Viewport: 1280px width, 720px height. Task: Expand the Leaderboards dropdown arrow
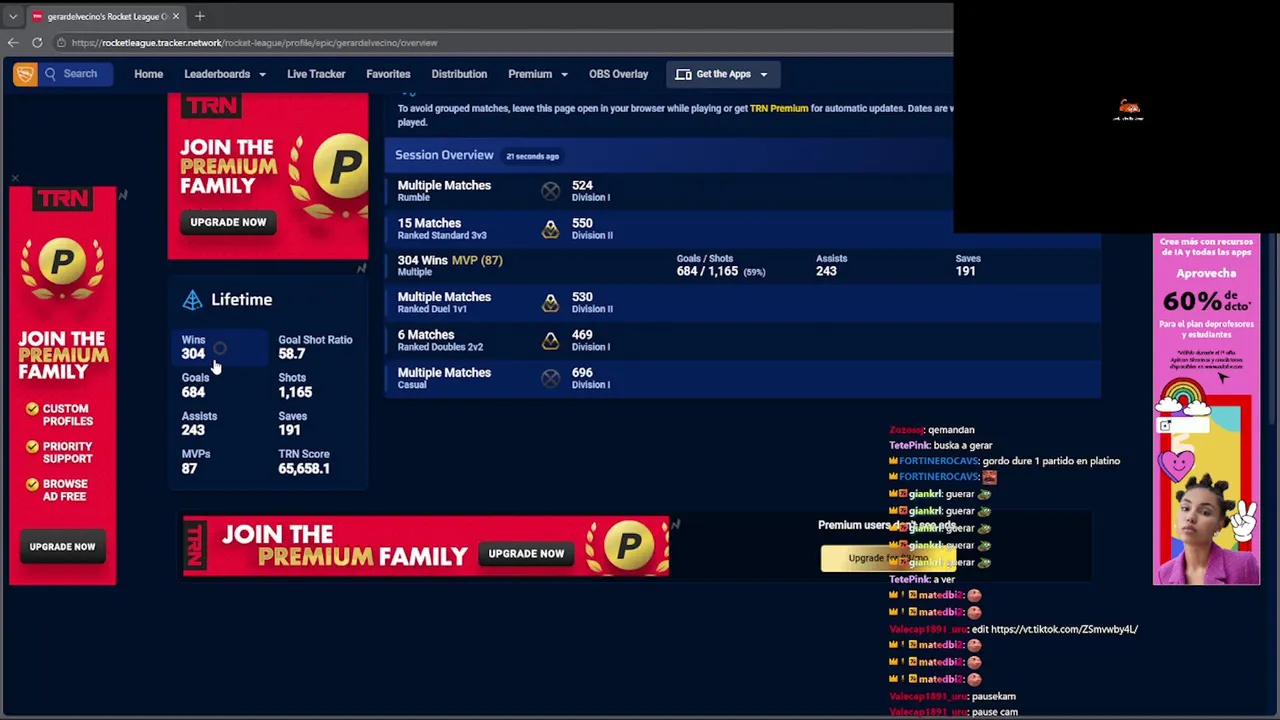(x=262, y=74)
